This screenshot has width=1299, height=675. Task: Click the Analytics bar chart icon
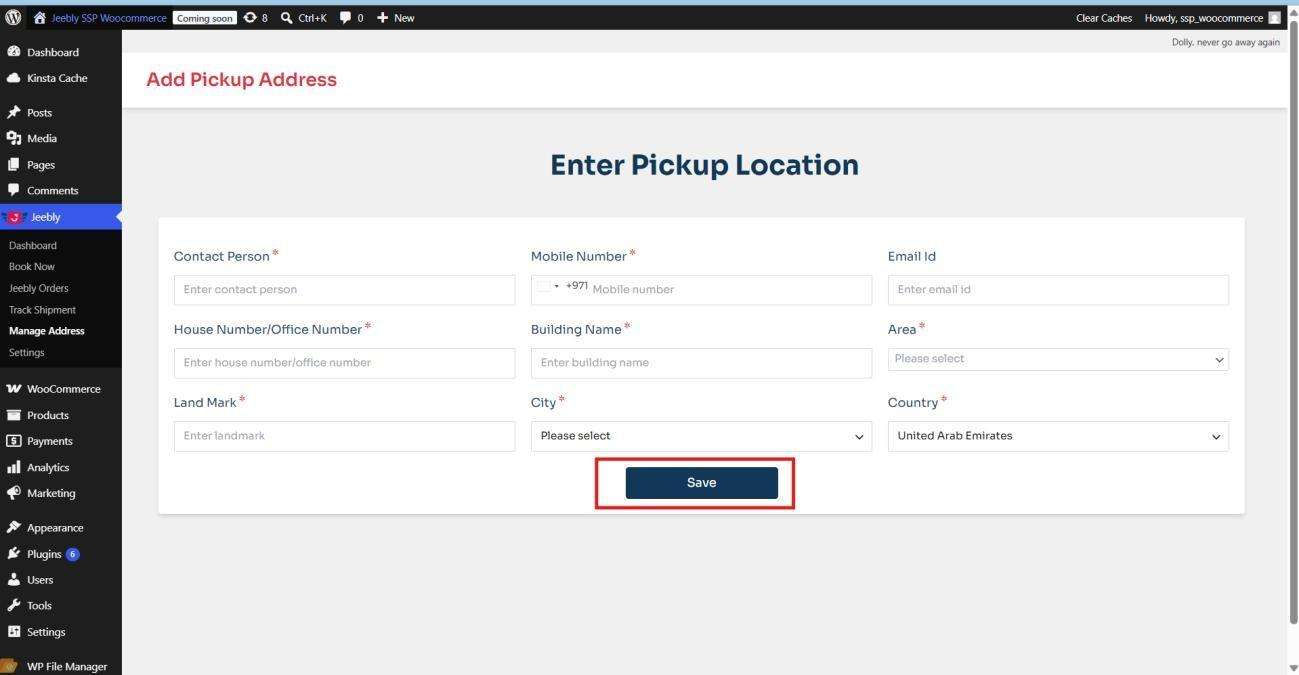(14, 467)
